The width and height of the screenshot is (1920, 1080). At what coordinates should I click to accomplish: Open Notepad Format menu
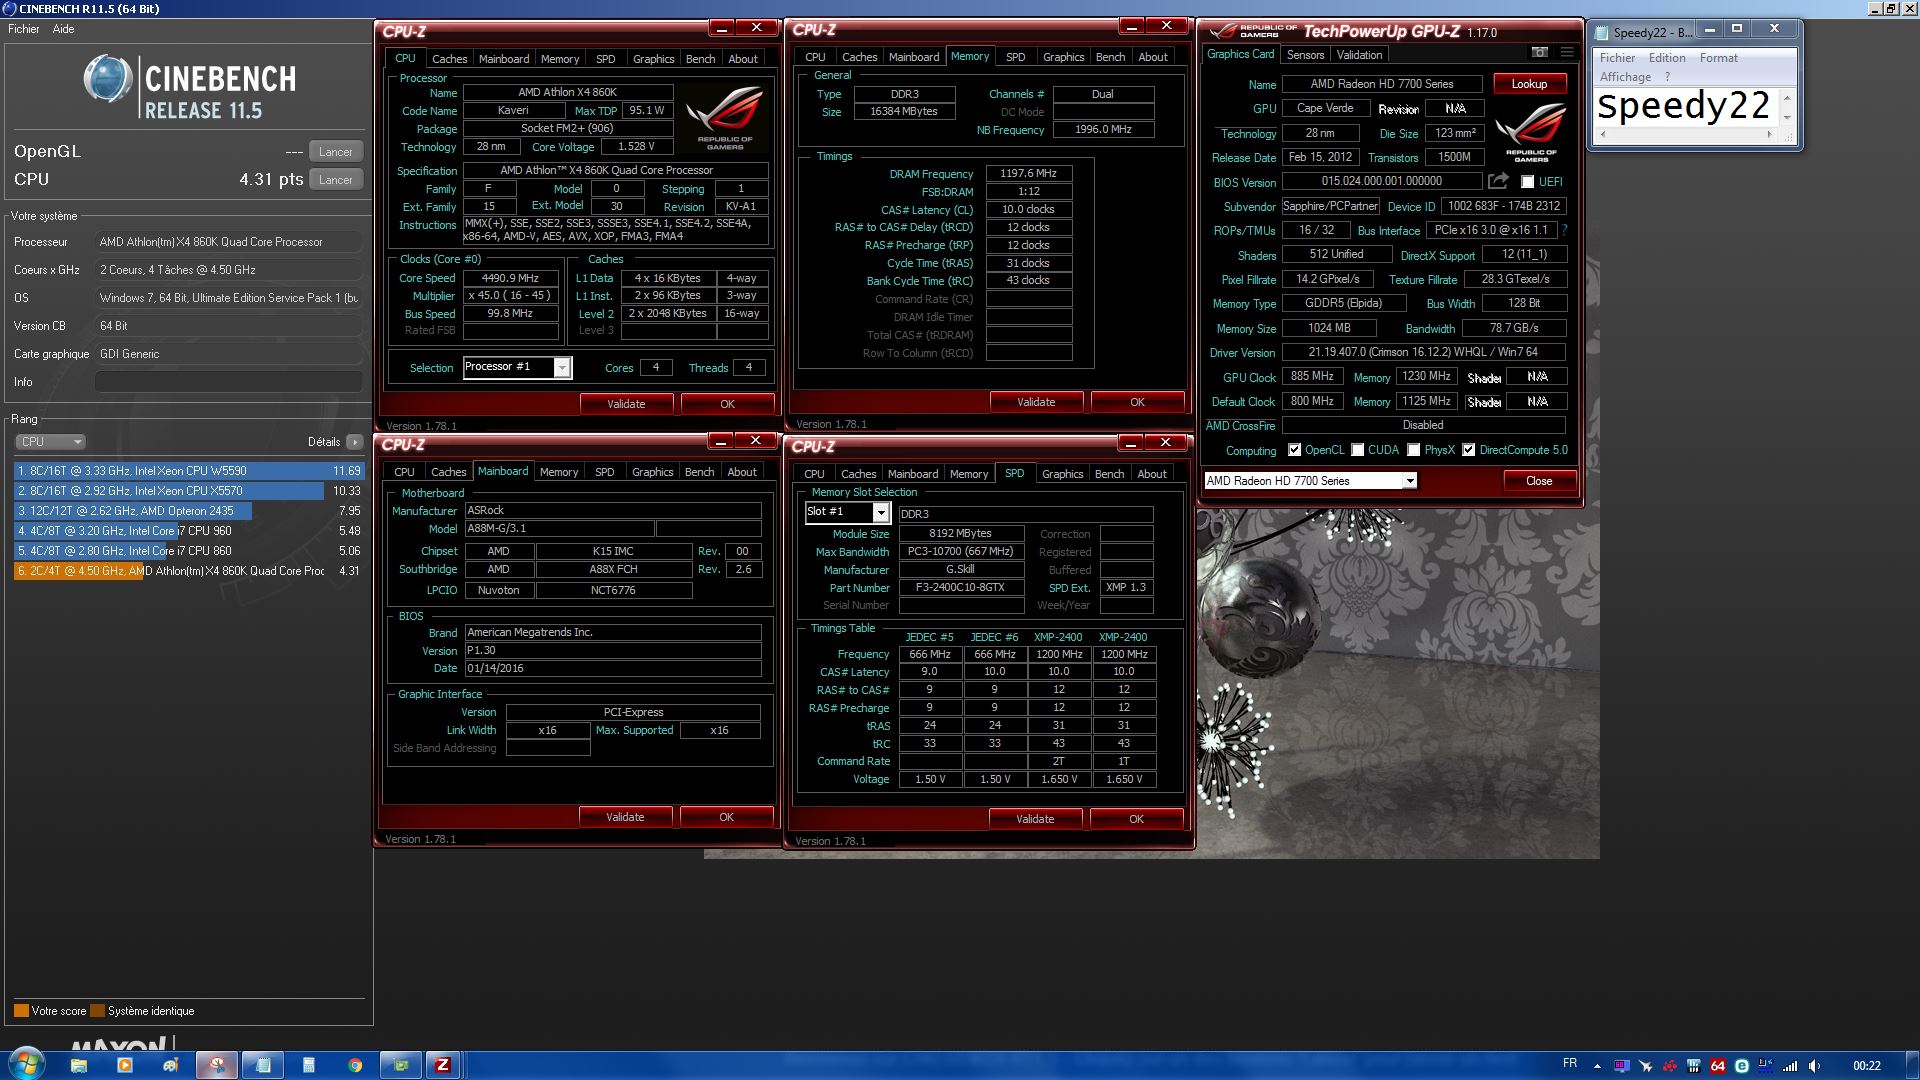(1719, 58)
